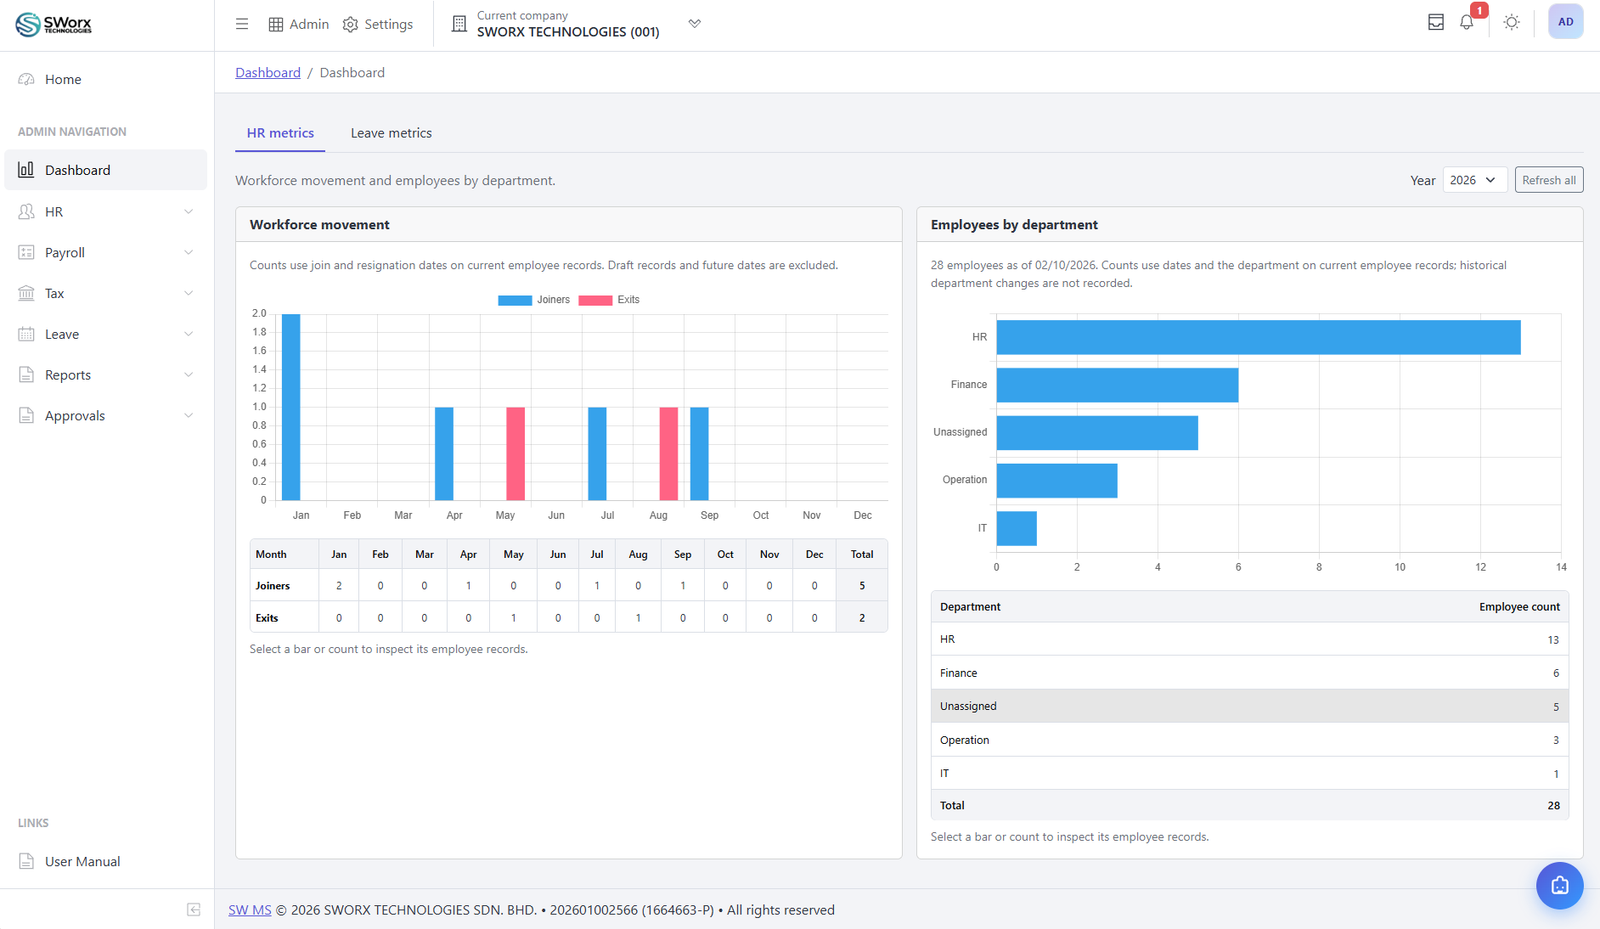The height and width of the screenshot is (929, 1600).
Task: Toggle Joiners series in chart legend
Action: pos(534,300)
